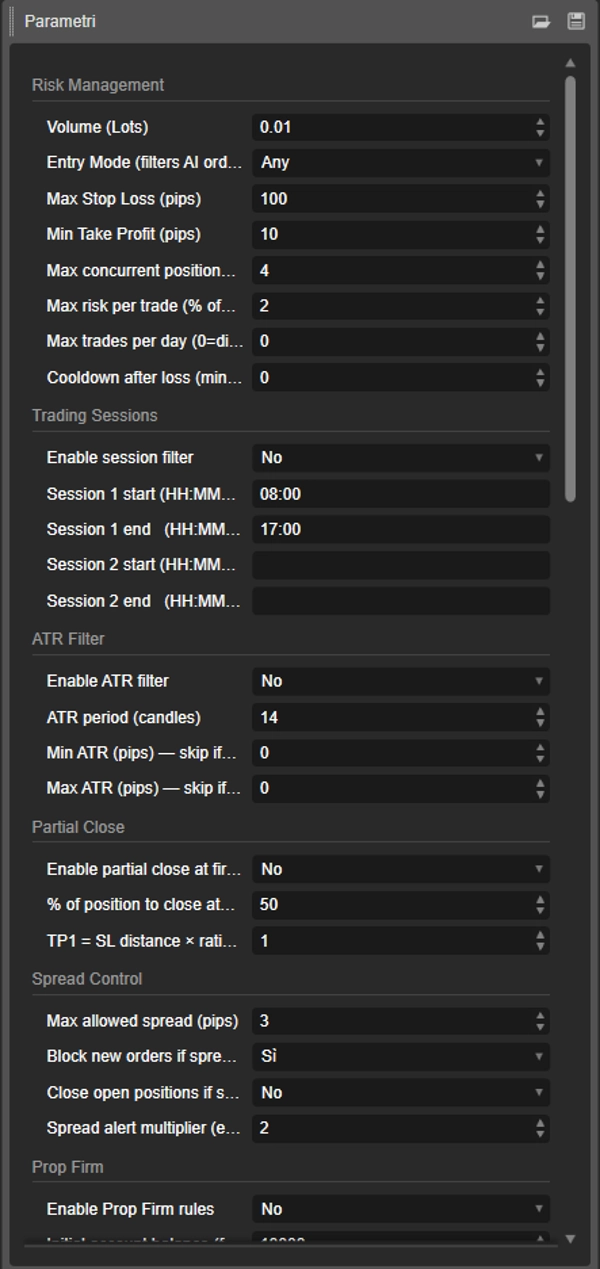This screenshot has width=600, height=1269.
Task: Open the Enable ATR filter dropdown
Action: [400, 681]
